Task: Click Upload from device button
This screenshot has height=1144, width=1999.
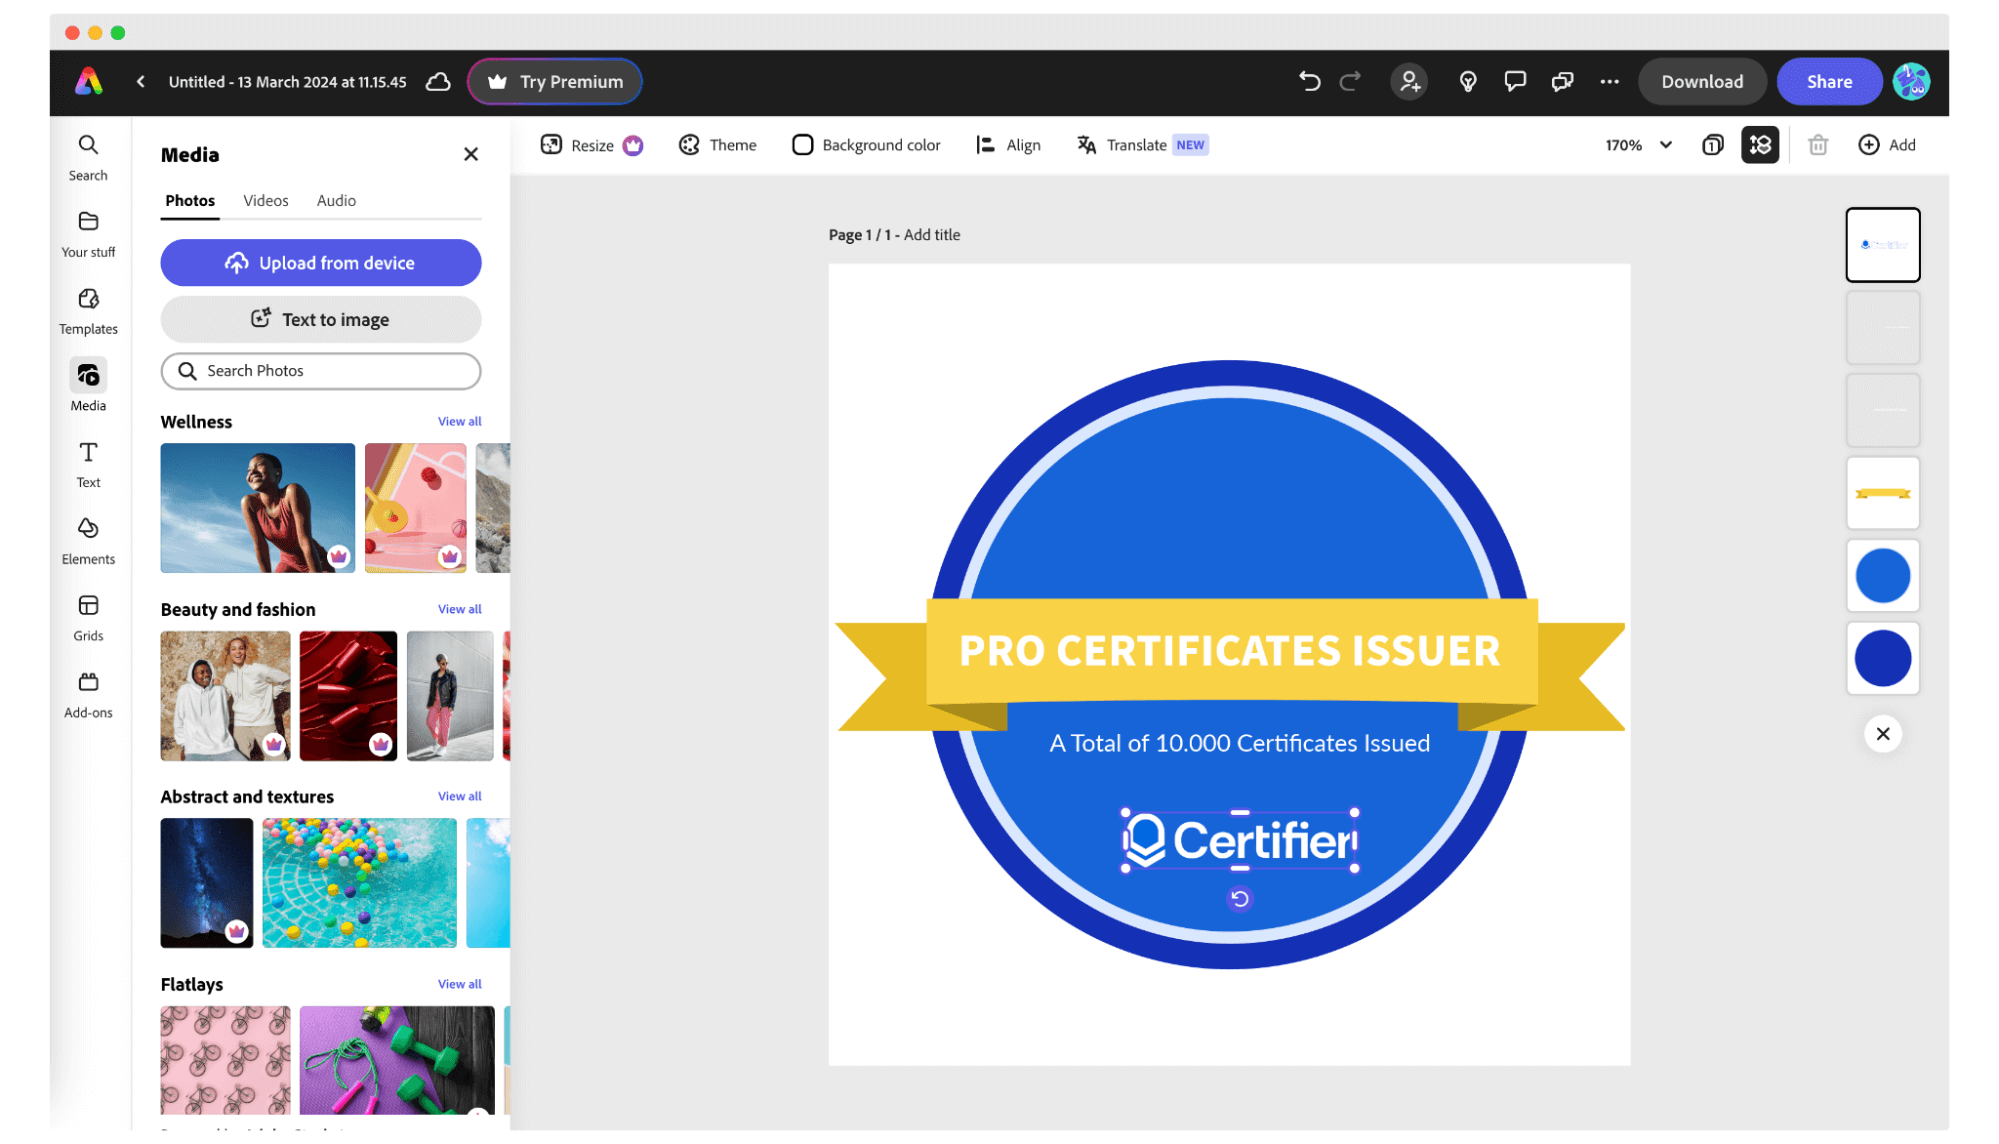Action: point(321,263)
